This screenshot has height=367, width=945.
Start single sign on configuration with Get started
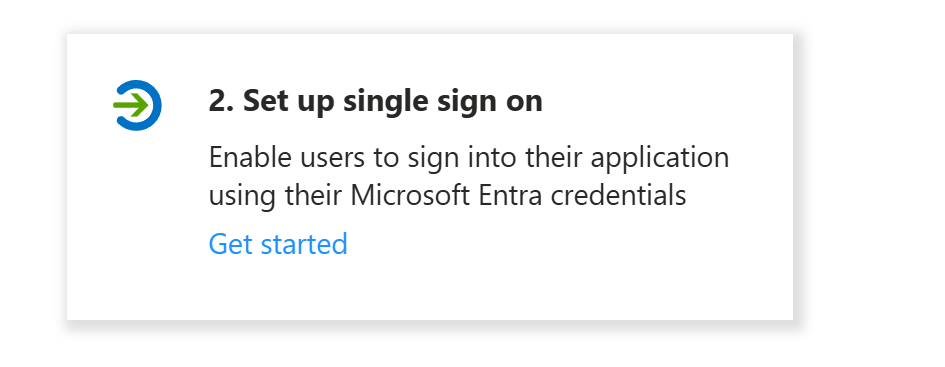click(278, 244)
